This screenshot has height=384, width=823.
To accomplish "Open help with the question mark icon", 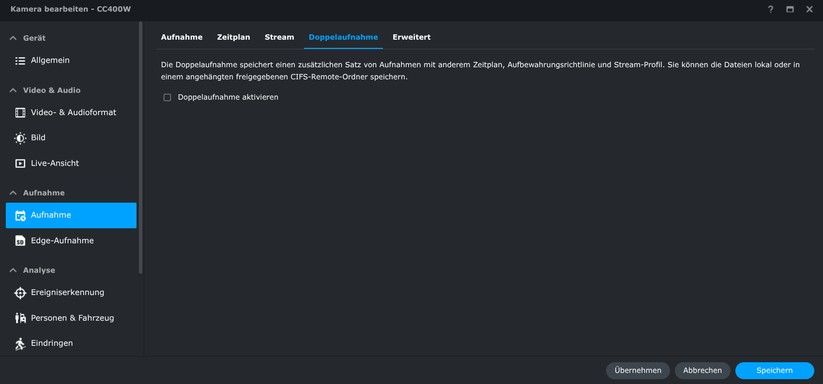I will click(x=771, y=9).
